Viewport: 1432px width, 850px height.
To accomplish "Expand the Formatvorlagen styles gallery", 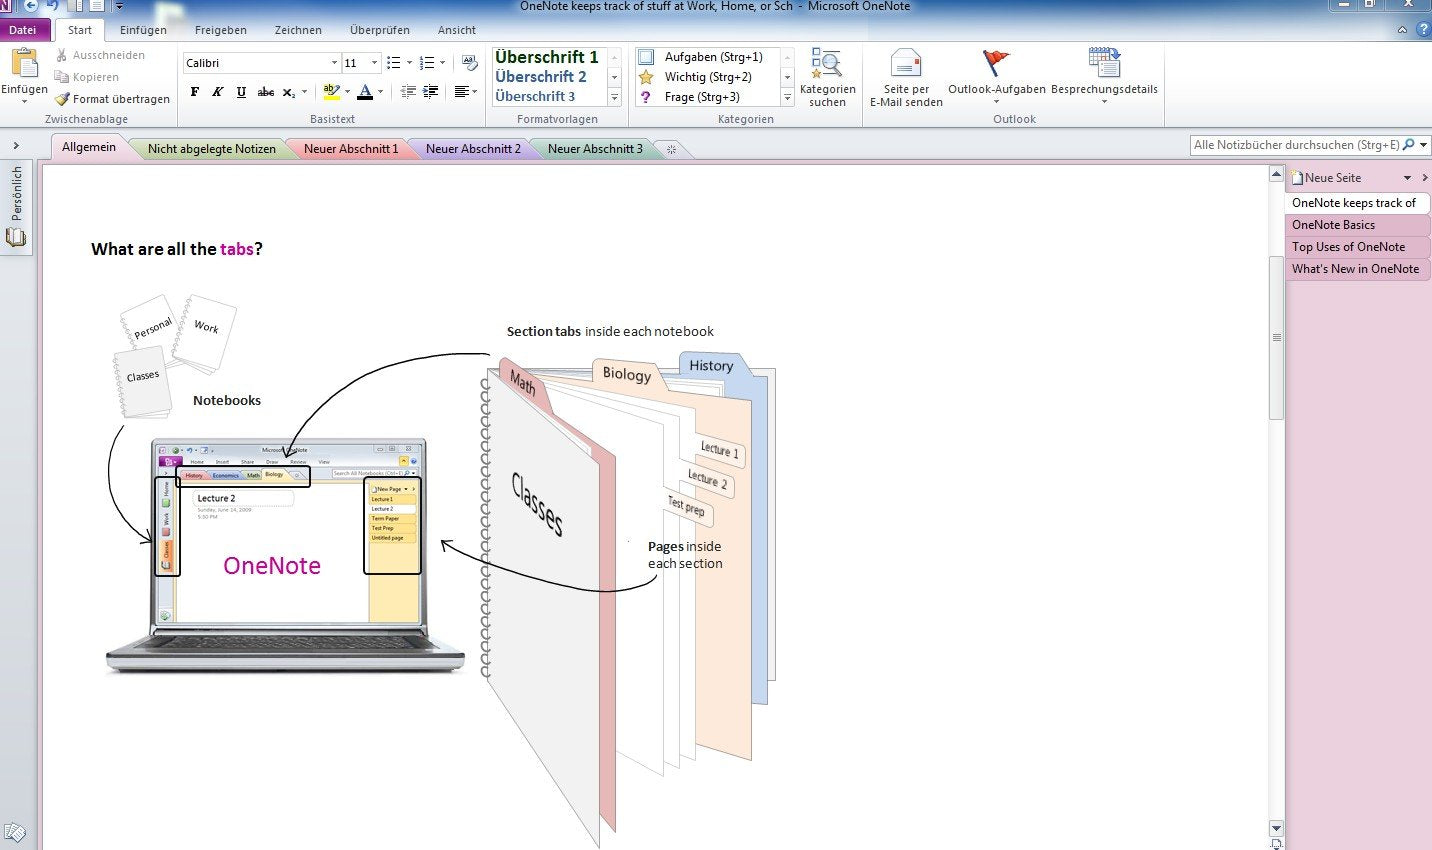I will [x=614, y=97].
